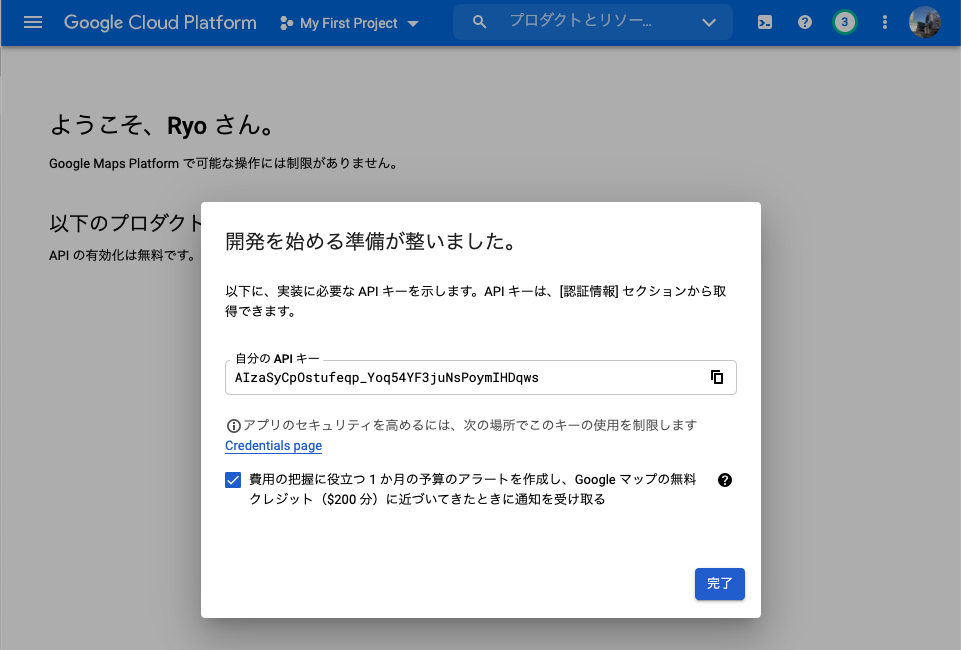This screenshot has height=650, width=961.
Task: Click the Google Cloud Platform header title
Action: 159,21
